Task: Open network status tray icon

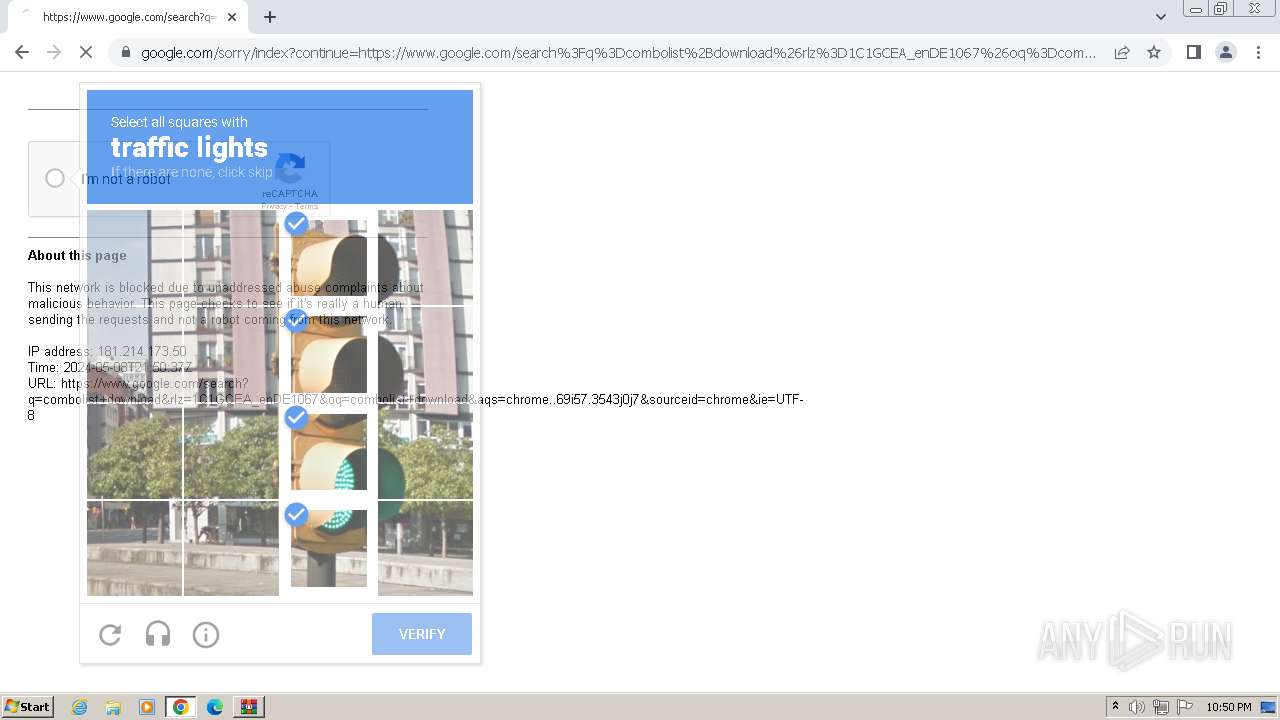Action: [x=1161, y=707]
